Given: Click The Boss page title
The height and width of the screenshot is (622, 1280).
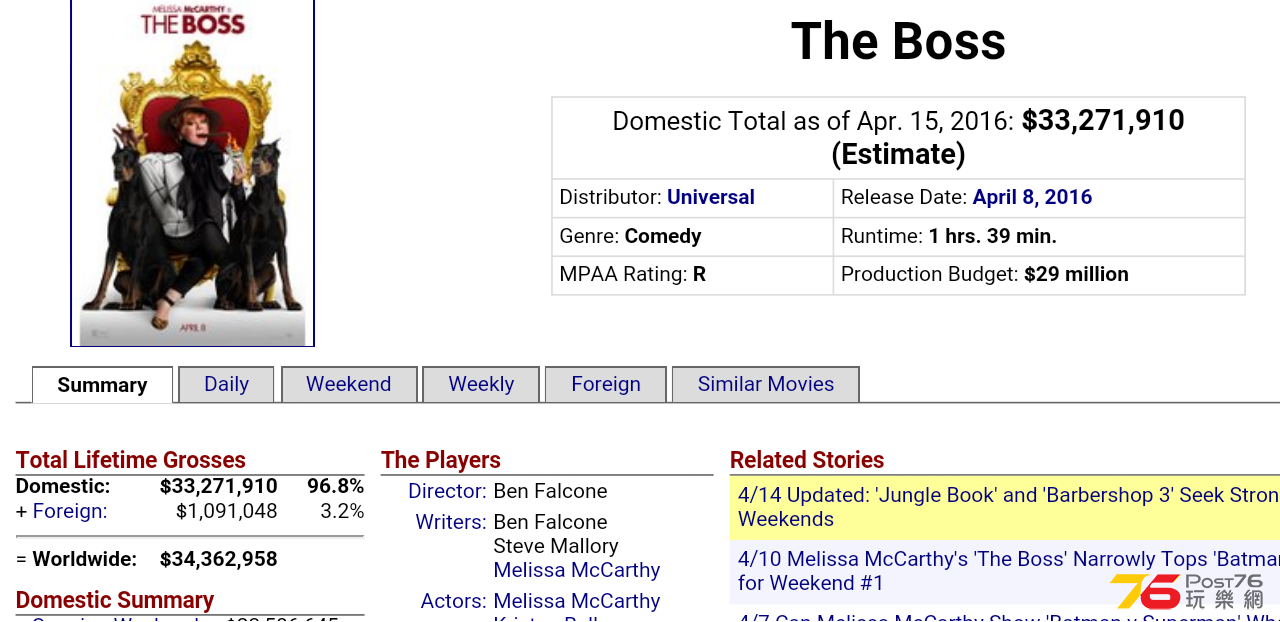Looking at the screenshot, I should (898, 42).
